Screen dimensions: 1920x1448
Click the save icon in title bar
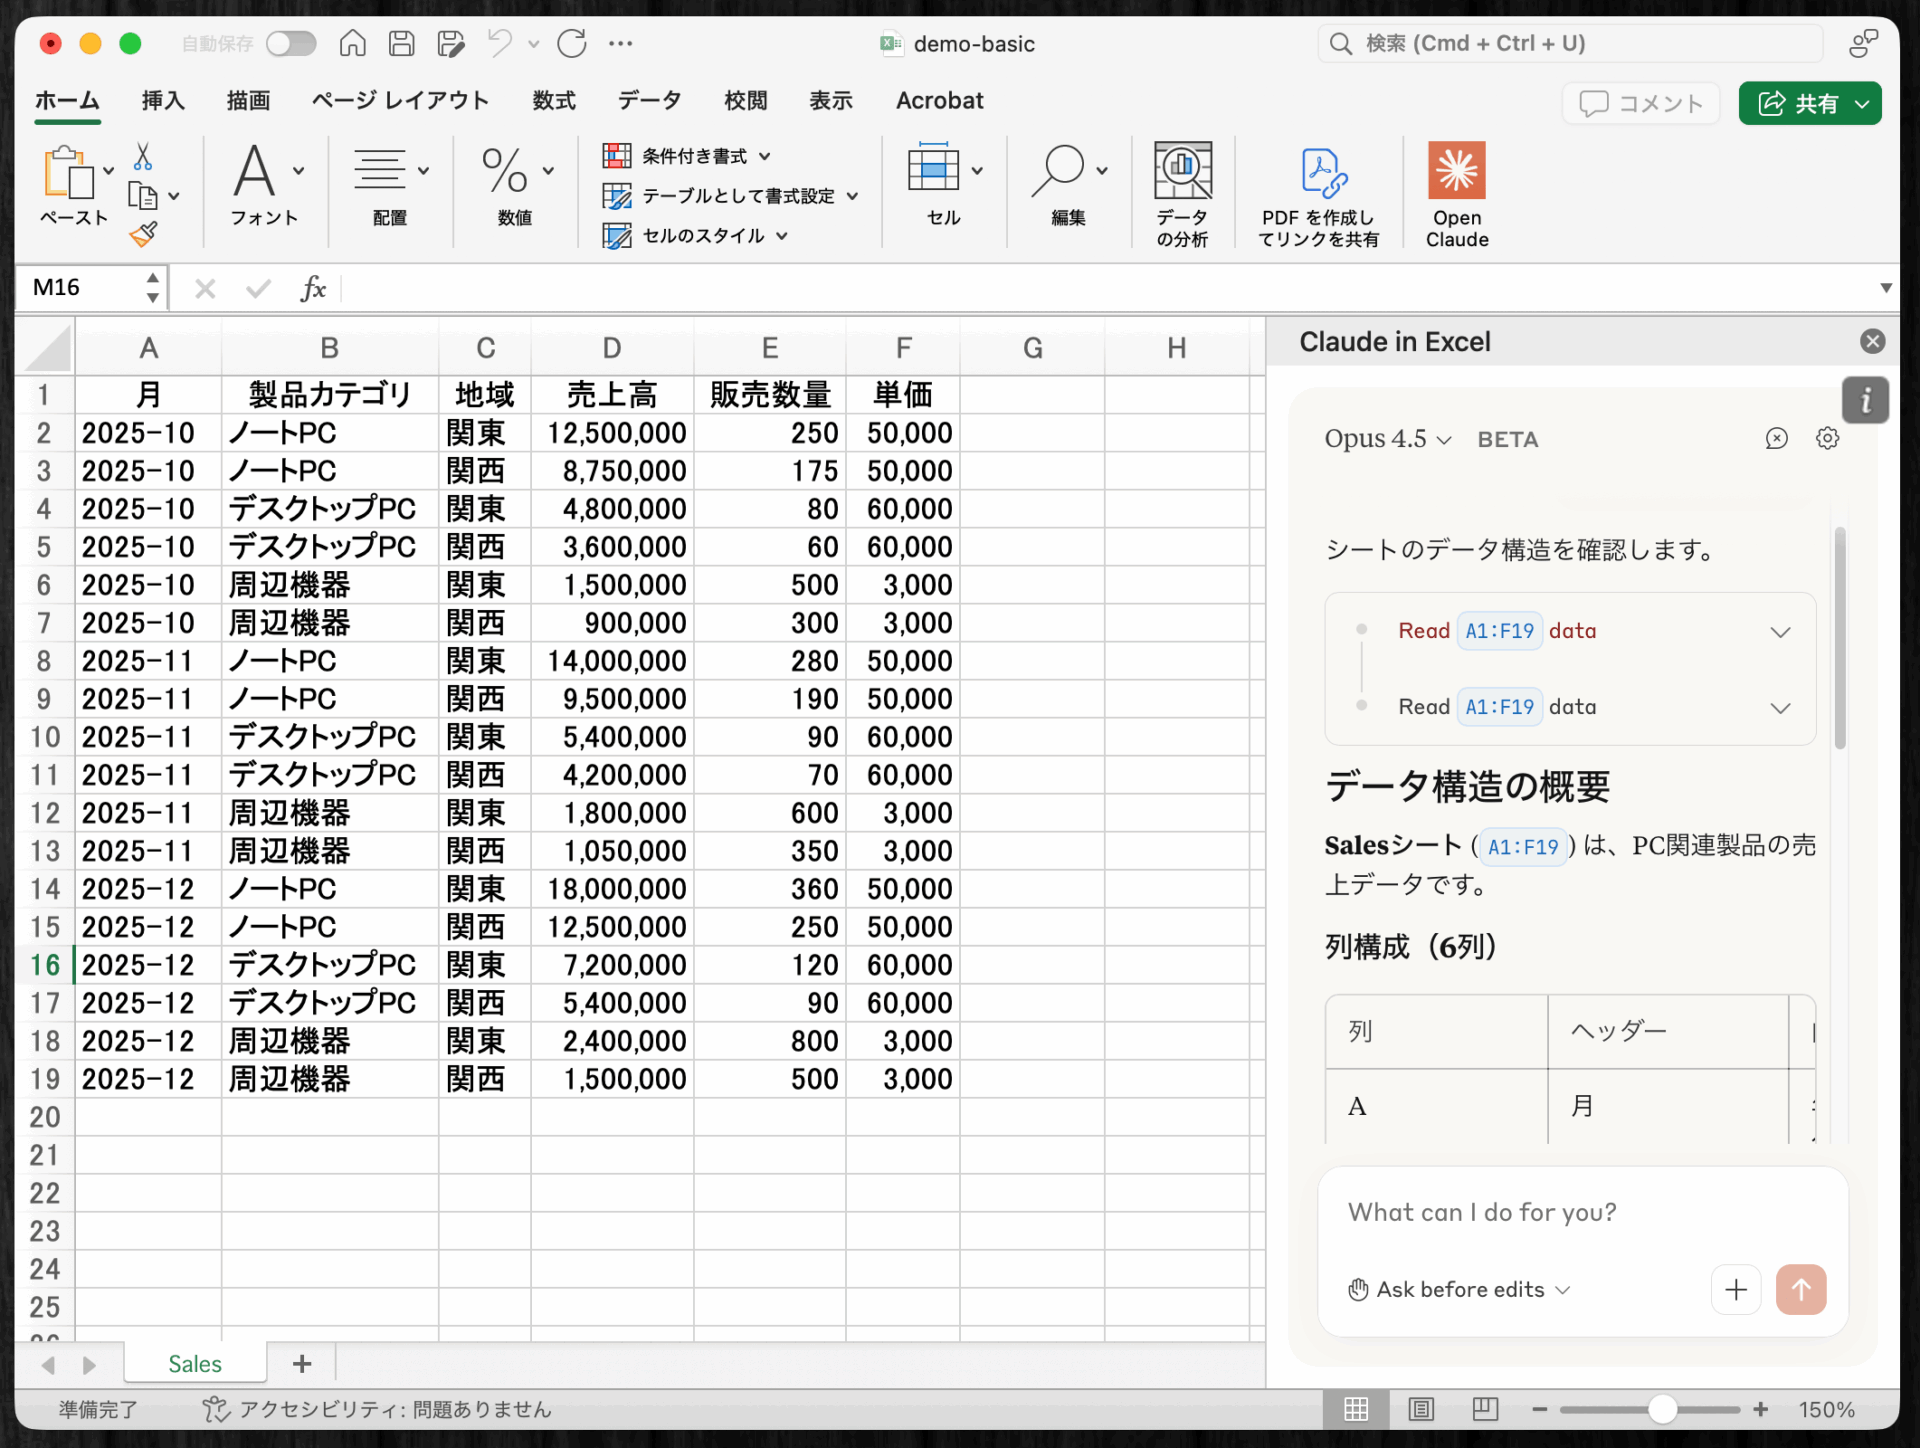click(x=402, y=43)
